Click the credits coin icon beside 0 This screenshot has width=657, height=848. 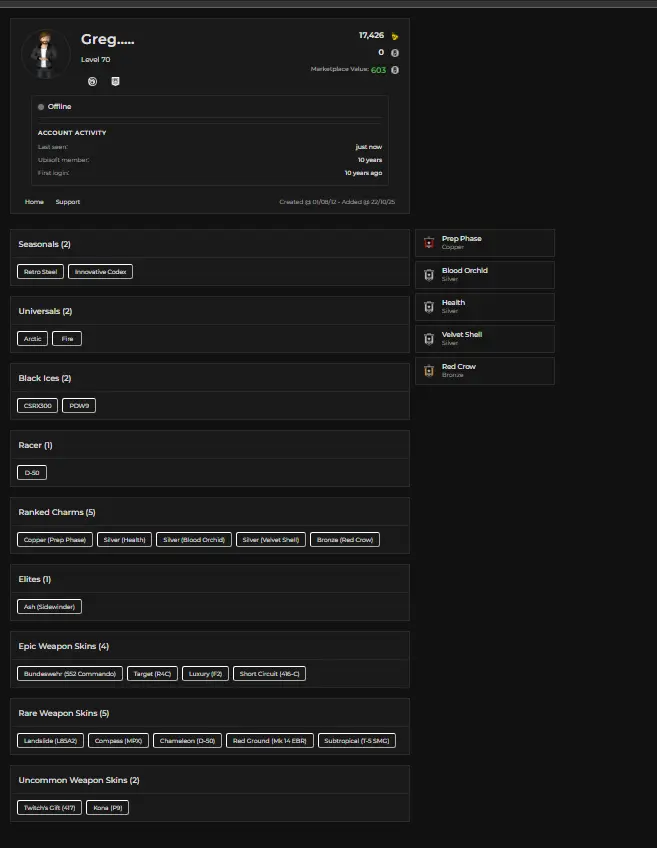click(395, 53)
